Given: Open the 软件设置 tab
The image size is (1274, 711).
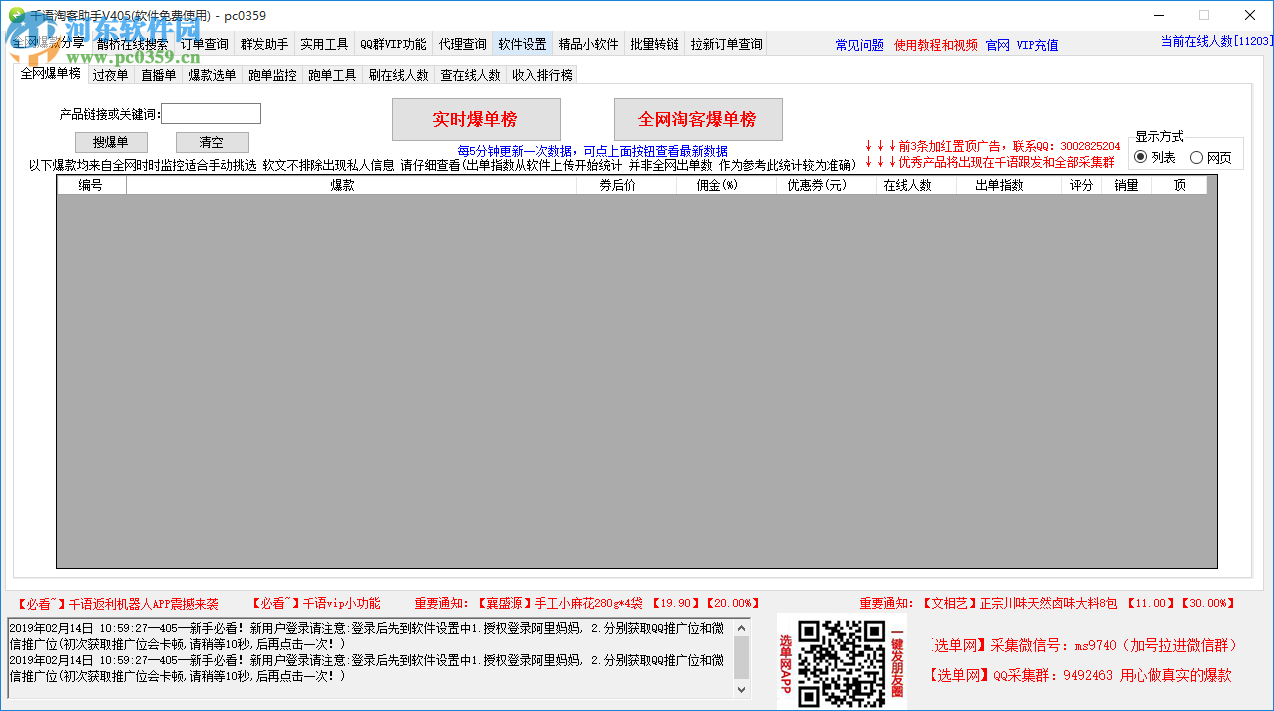Looking at the screenshot, I should 522,44.
